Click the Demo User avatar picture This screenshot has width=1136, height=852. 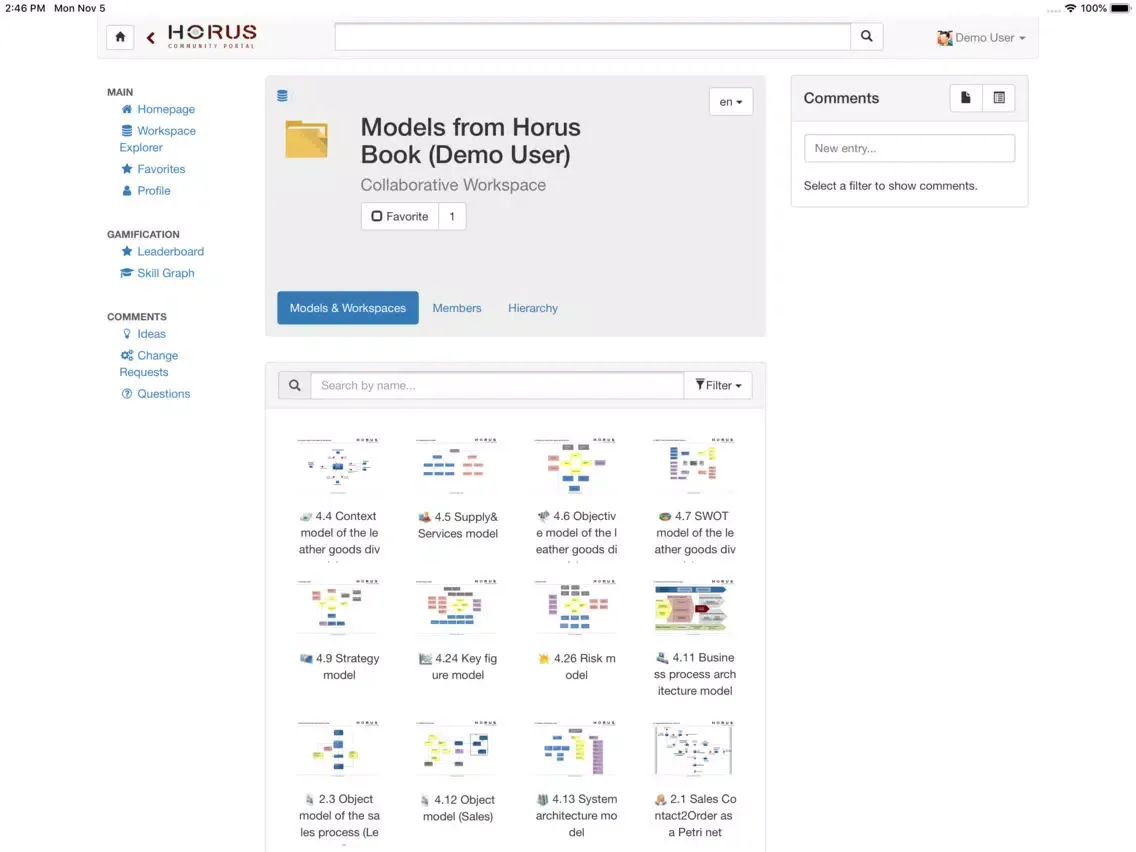(x=944, y=38)
